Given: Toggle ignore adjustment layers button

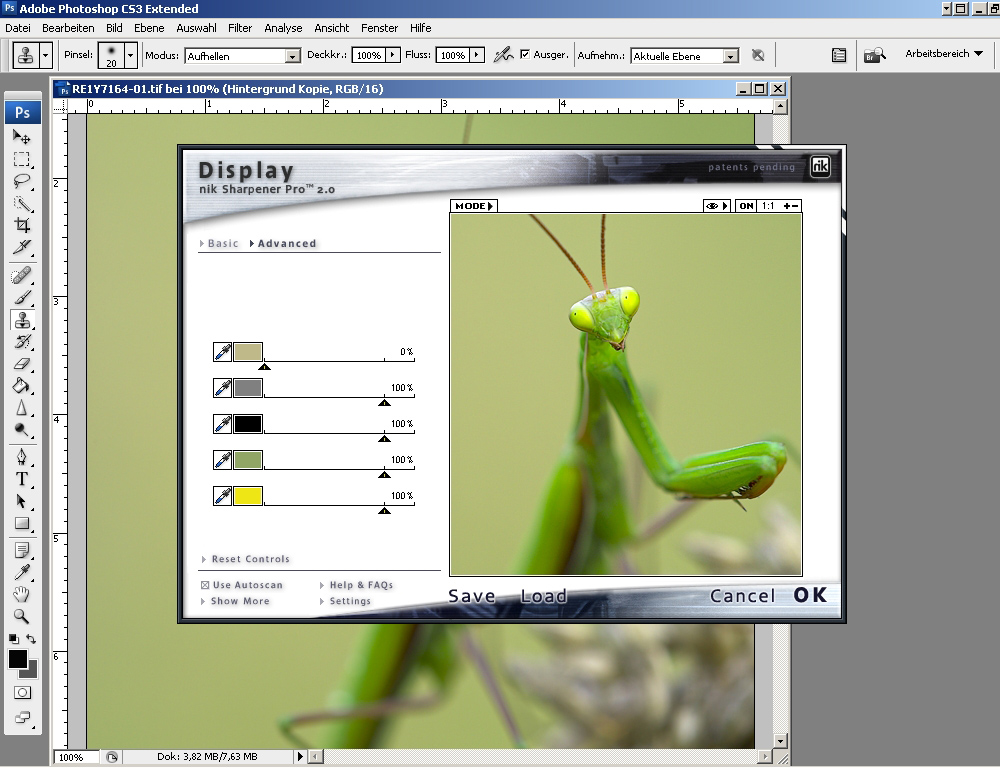Looking at the screenshot, I should point(758,55).
